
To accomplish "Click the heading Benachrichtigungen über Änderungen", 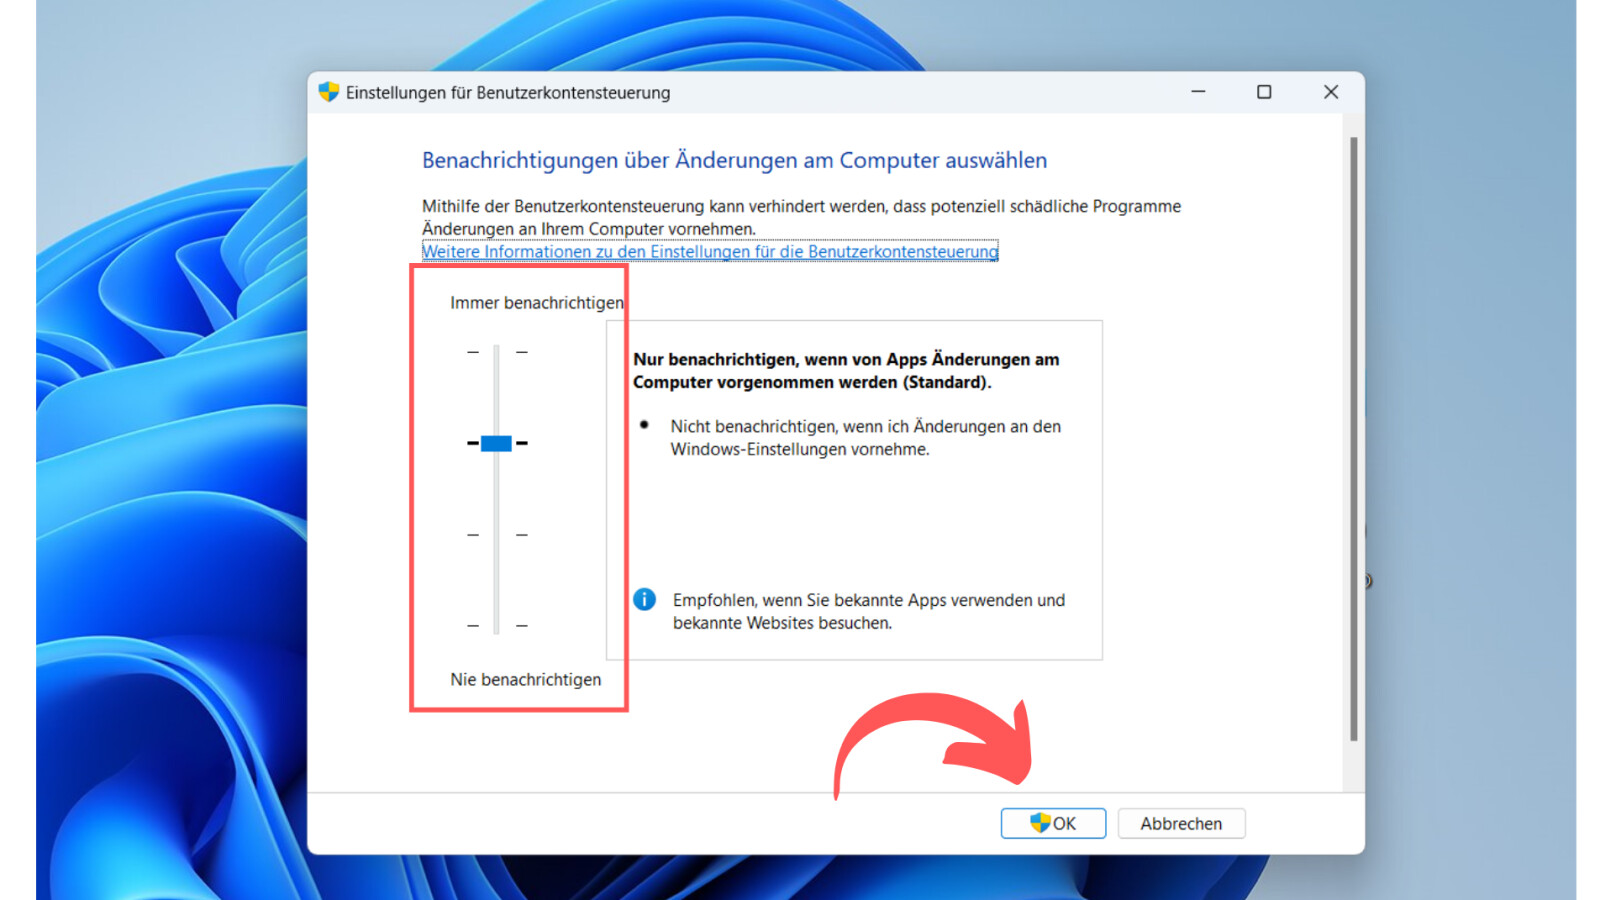I will [x=734, y=160].
